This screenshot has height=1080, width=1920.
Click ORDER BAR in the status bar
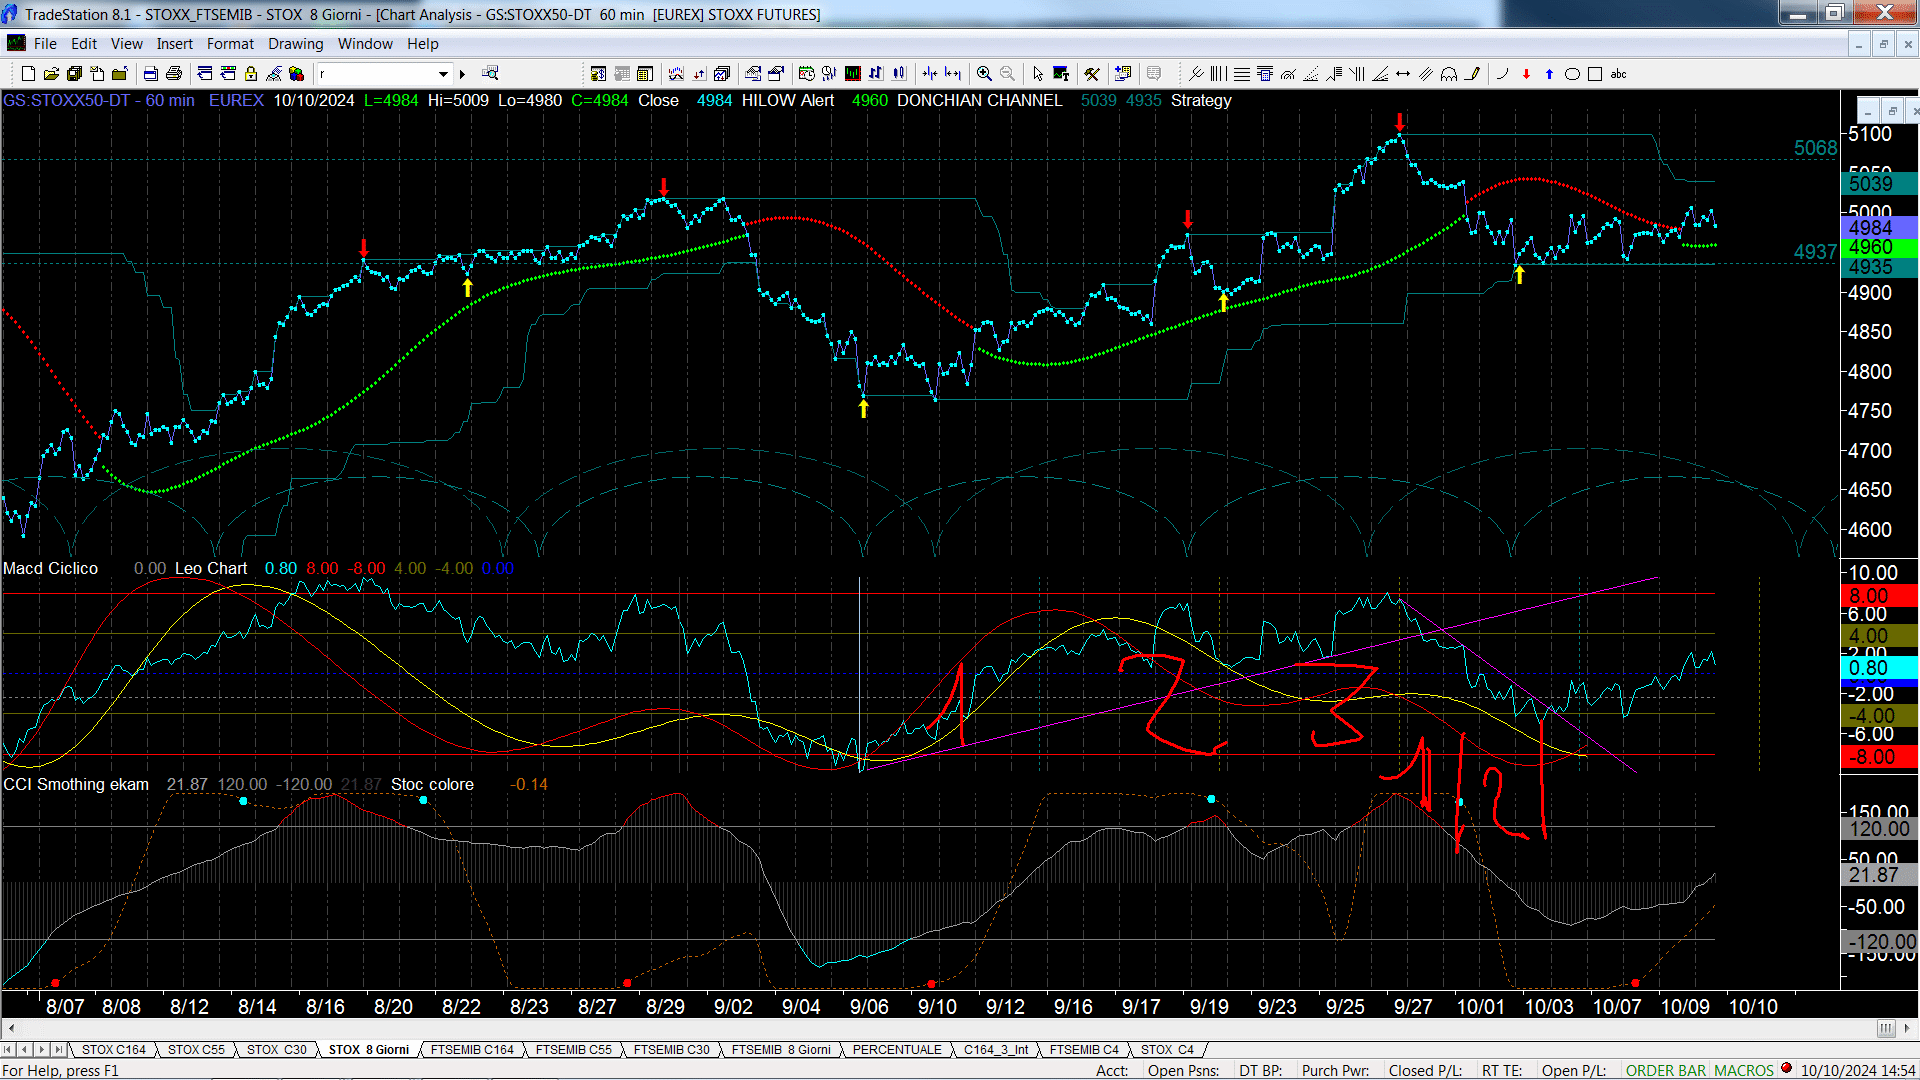pos(1666,1070)
